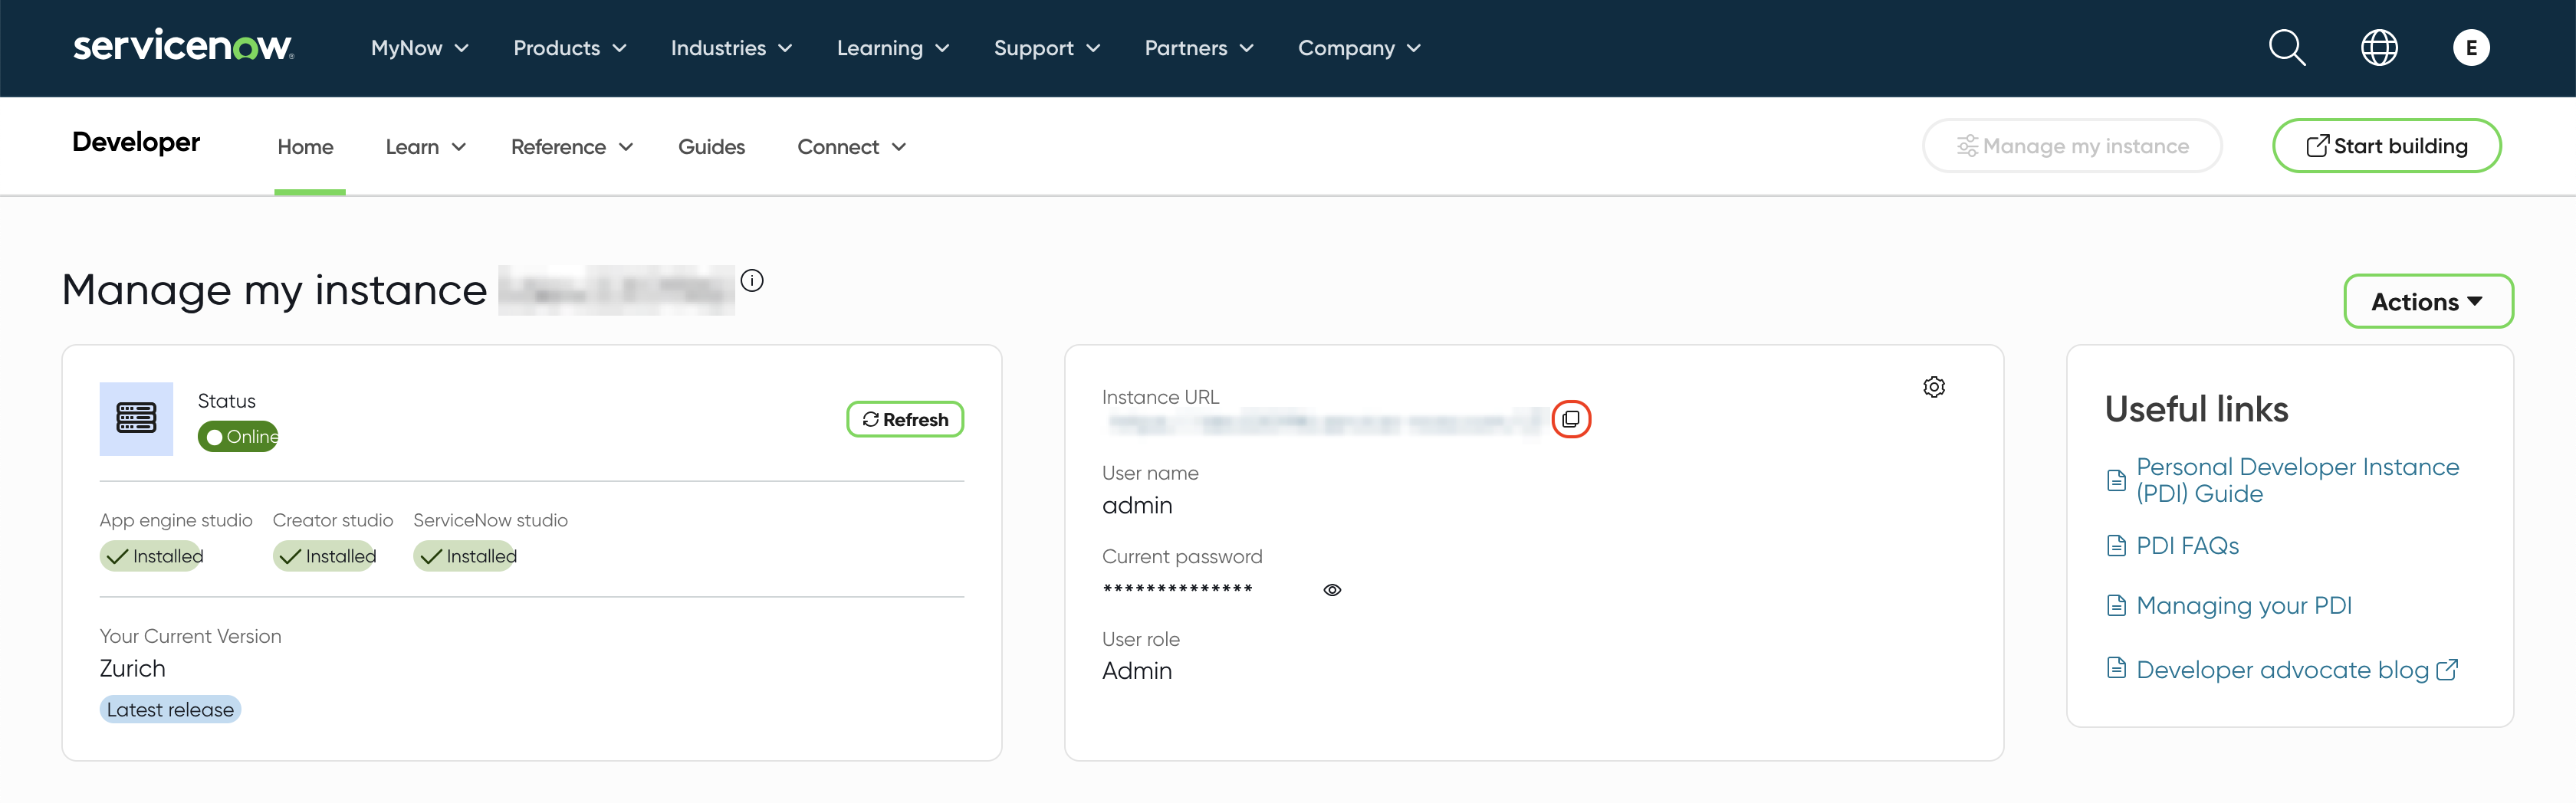Screen dimensions: 2576x803
Task: Click the ServiceNow logo
Action: pyautogui.click(x=183, y=46)
